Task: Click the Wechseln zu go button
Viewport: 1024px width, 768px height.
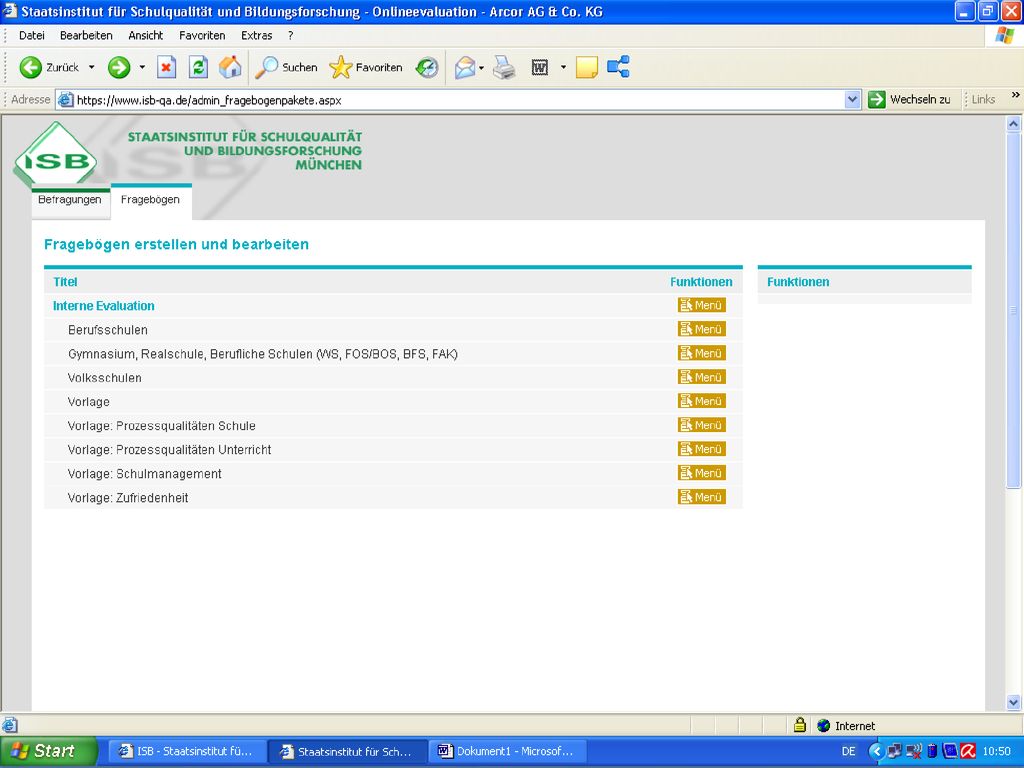Action: tap(909, 99)
